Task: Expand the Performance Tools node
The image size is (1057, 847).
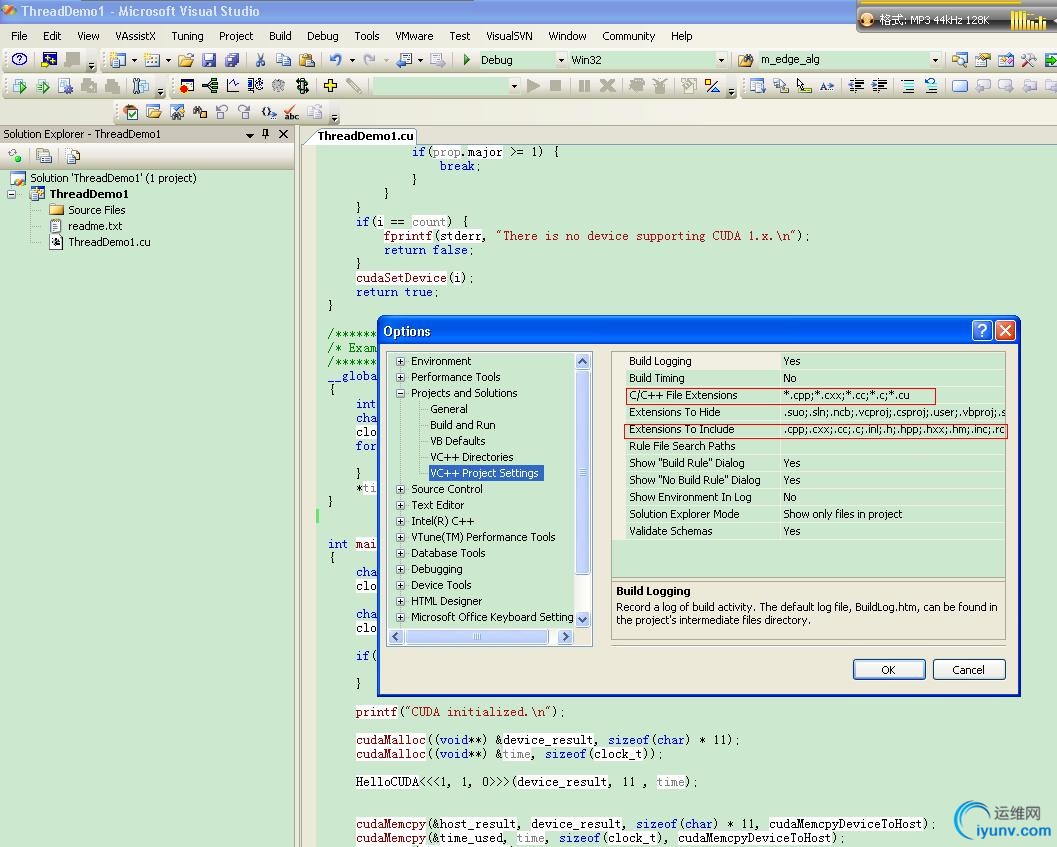Action: tap(400, 378)
